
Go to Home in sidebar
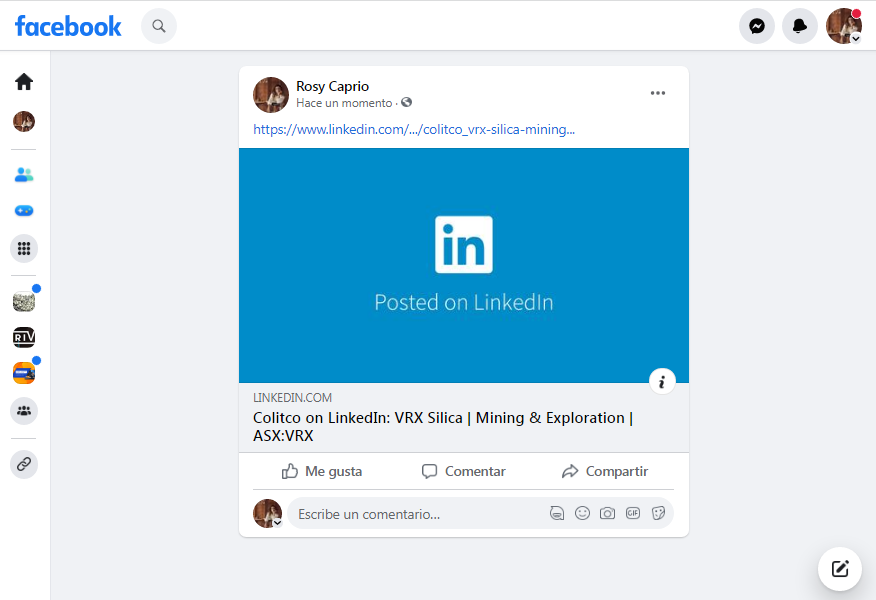tap(23, 82)
